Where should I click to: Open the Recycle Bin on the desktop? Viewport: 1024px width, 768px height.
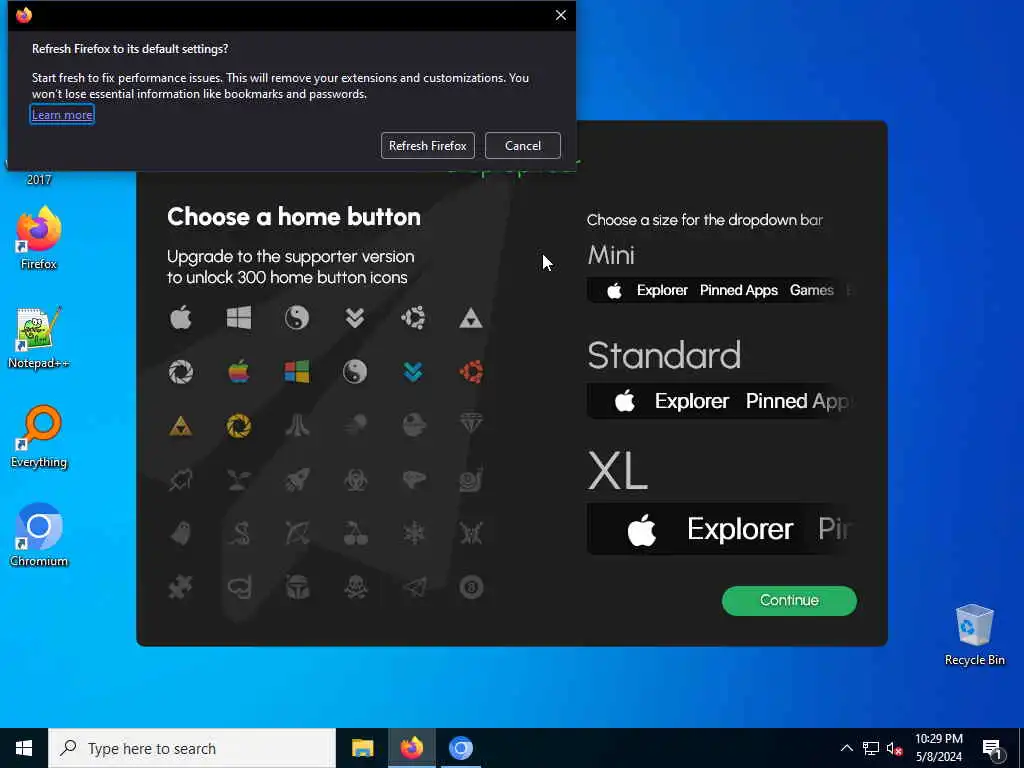974,635
